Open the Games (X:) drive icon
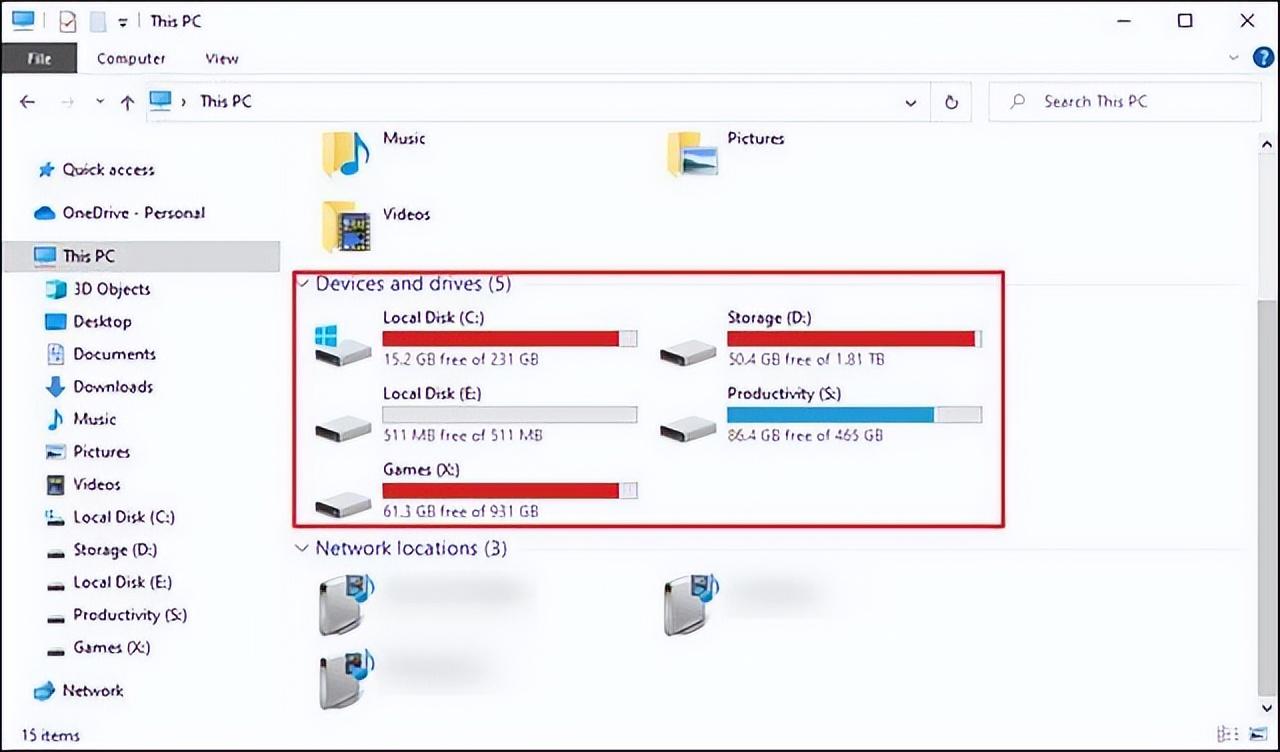This screenshot has width=1280, height=752. [x=342, y=502]
